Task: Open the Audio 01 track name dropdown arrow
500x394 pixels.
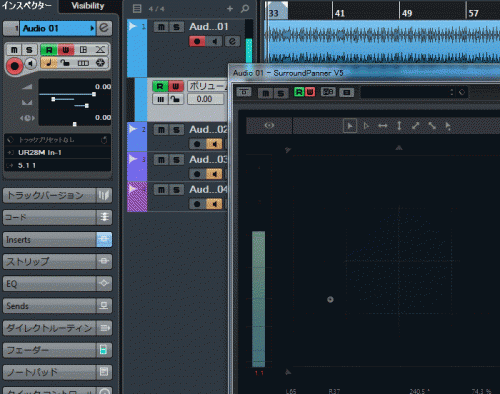Action: [92, 28]
